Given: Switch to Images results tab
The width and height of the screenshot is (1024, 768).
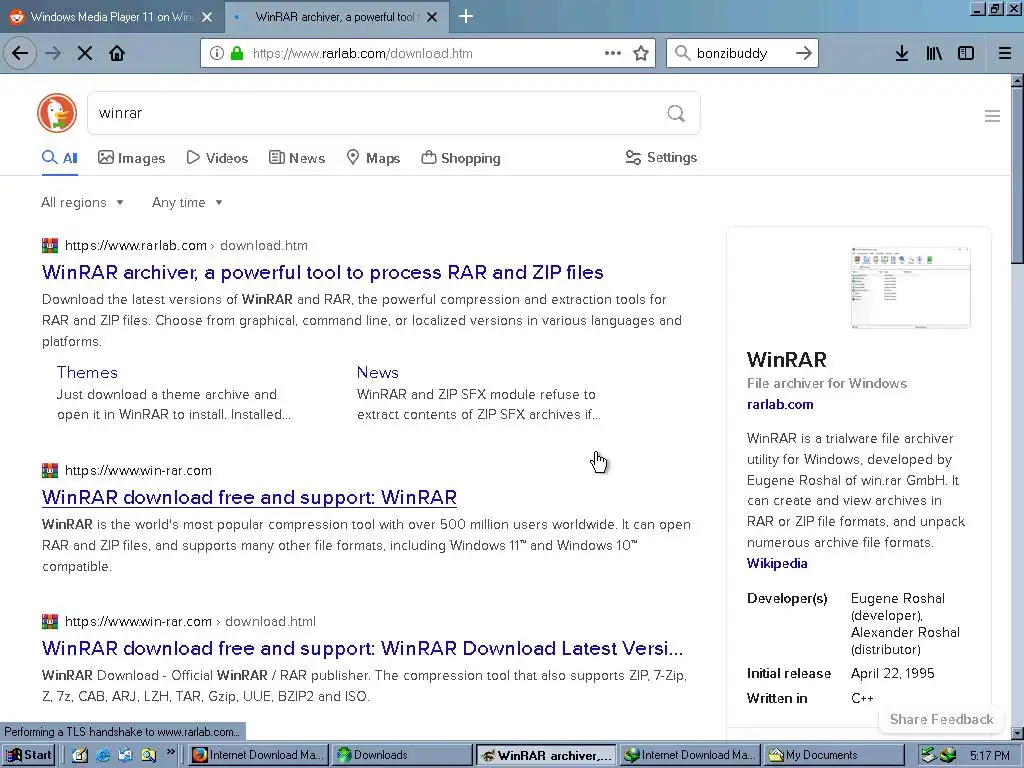Looking at the screenshot, I should coord(131,158).
